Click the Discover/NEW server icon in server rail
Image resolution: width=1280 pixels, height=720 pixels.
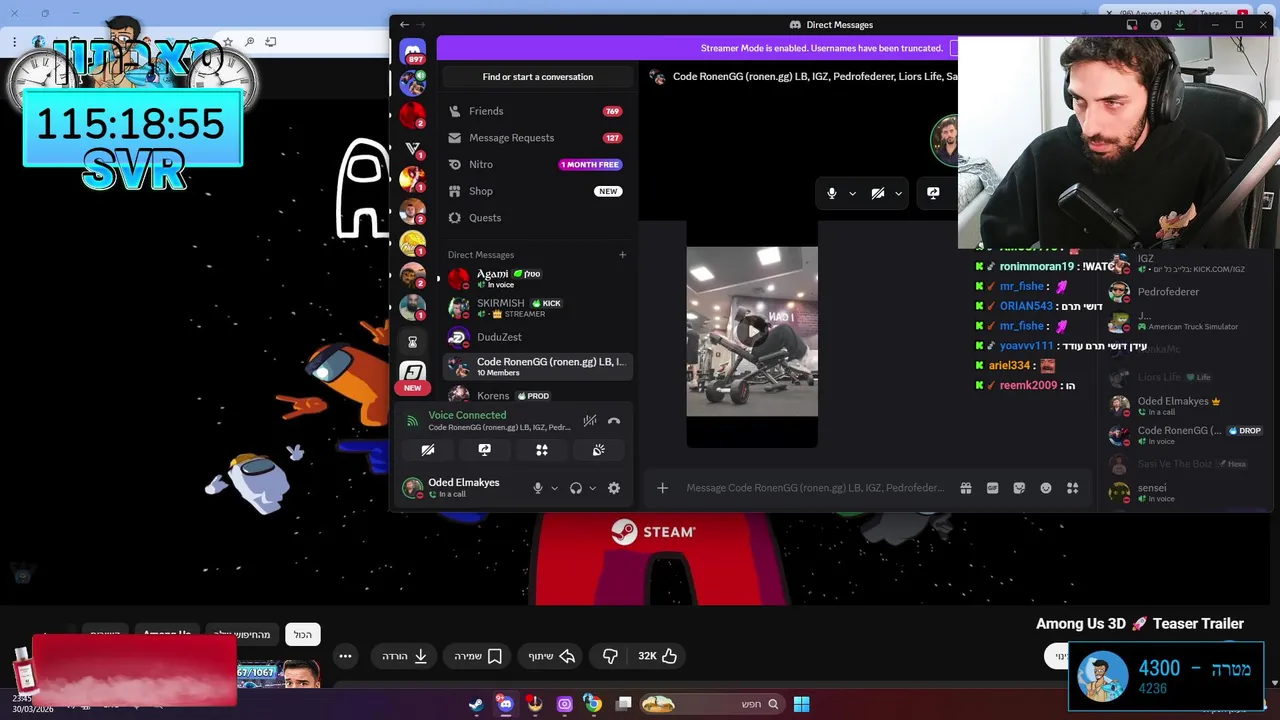pos(412,372)
